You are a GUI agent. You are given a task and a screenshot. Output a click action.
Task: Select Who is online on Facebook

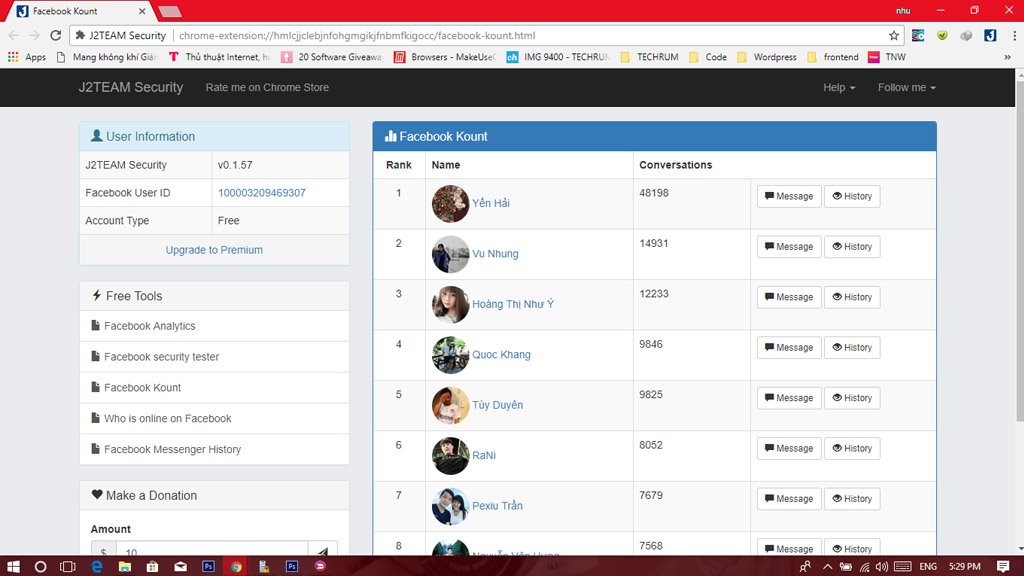tap(167, 418)
